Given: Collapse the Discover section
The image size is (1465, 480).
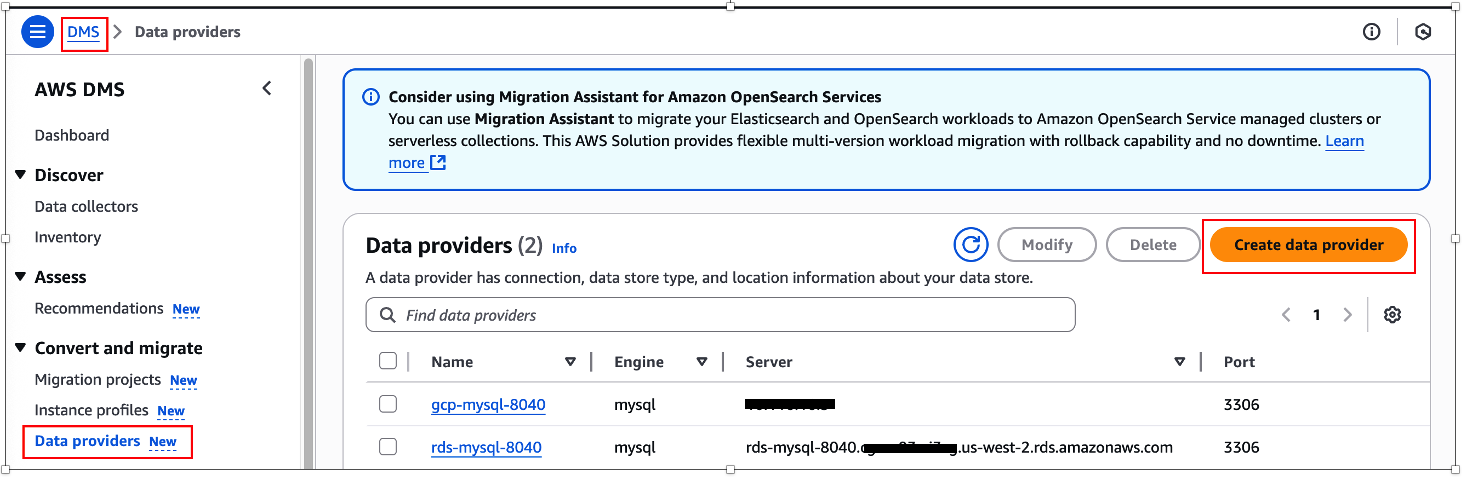Looking at the screenshot, I should click(20, 175).
